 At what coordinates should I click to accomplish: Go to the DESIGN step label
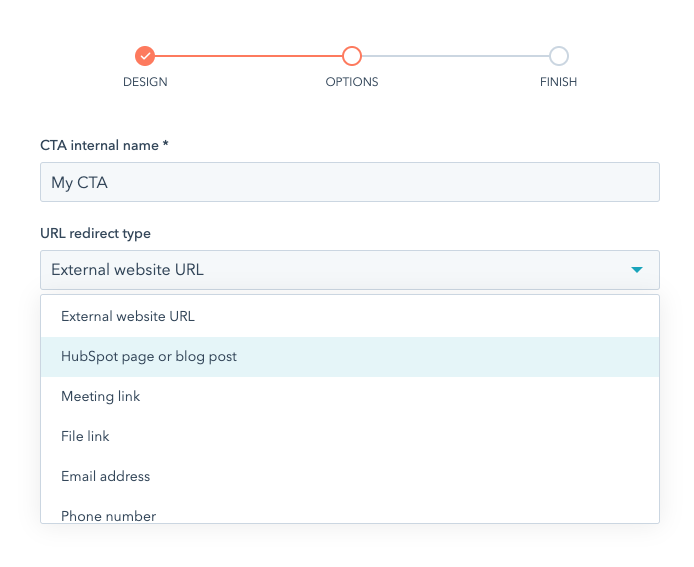[x=145, y=82]
